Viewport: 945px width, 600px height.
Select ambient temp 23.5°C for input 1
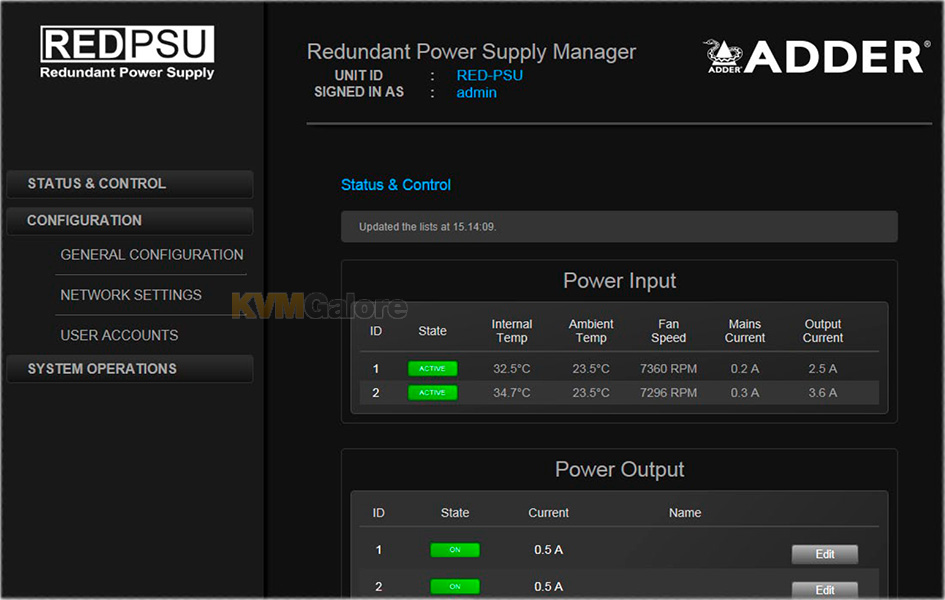point(591,369)
